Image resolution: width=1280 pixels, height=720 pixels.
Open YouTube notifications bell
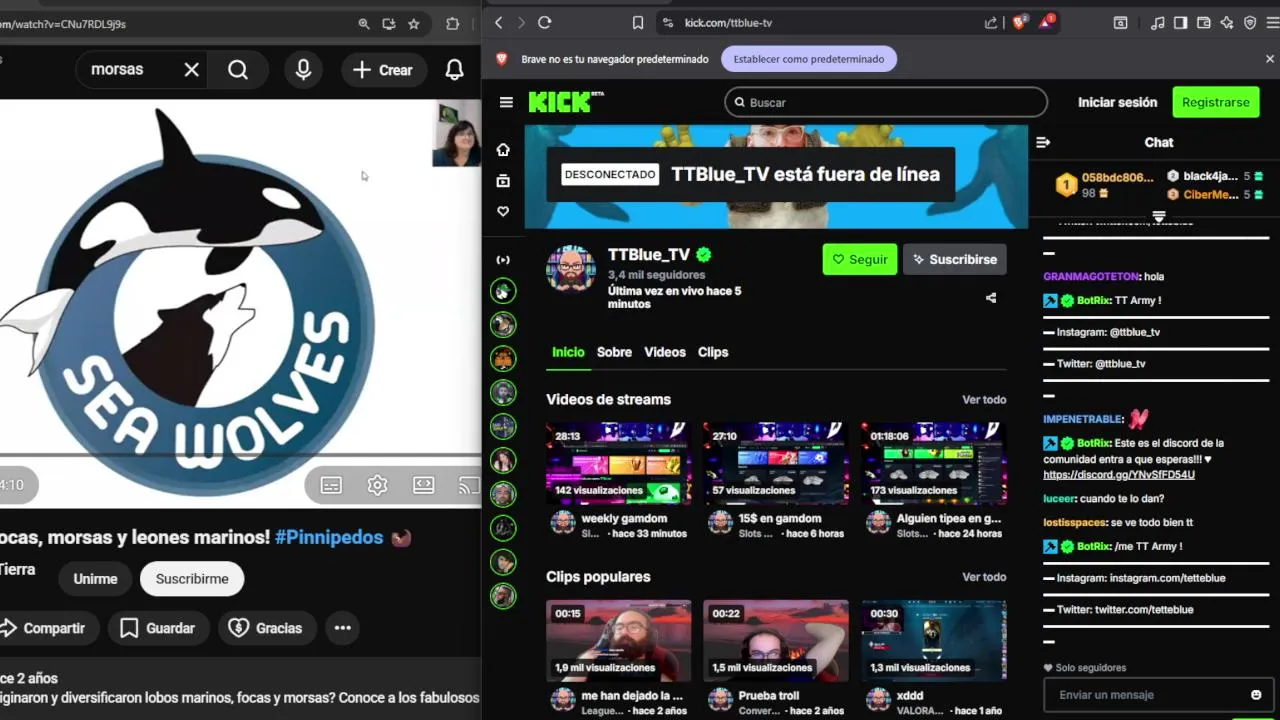454,69
